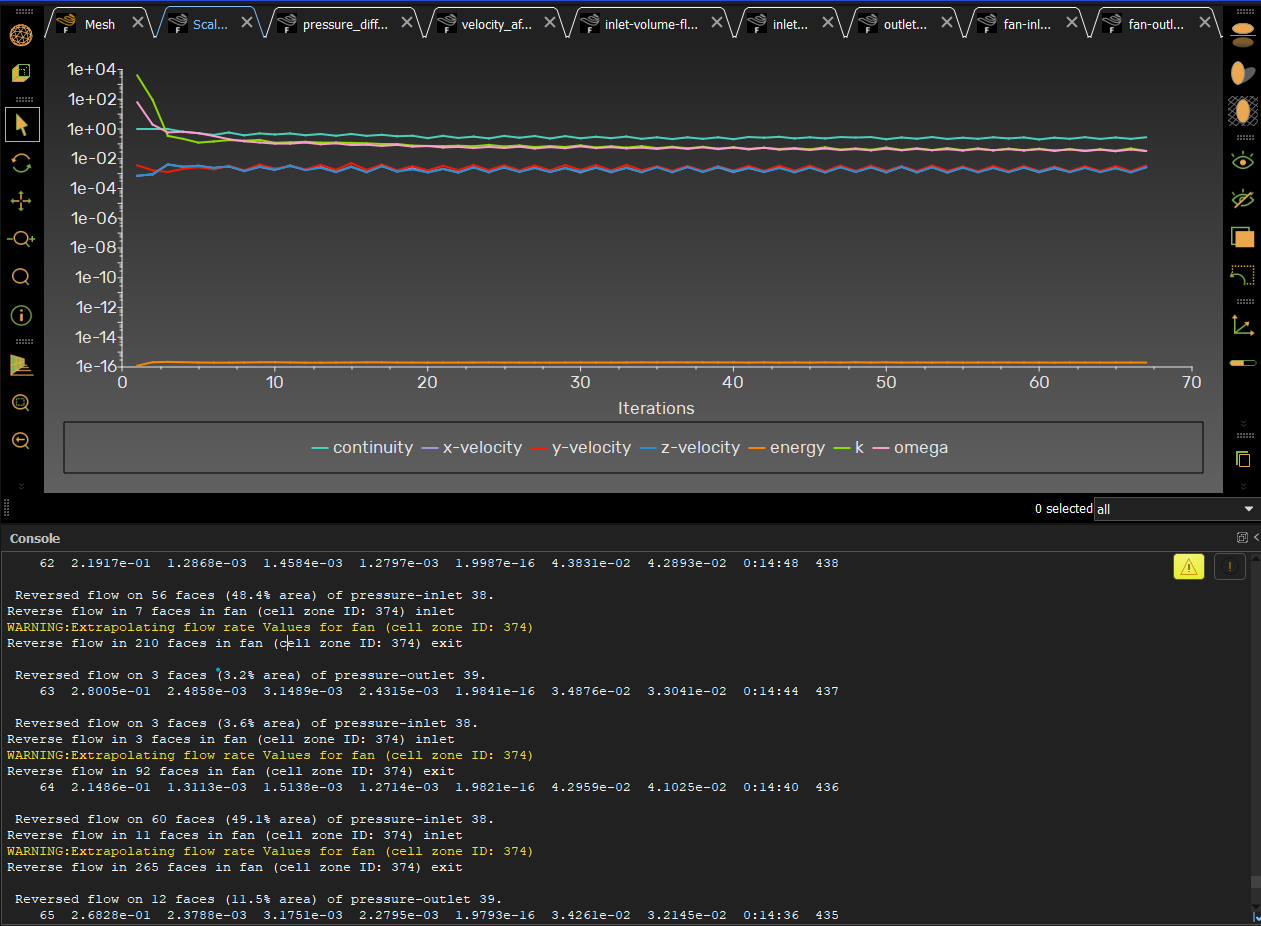The height and width of the screenshot is (926, 1261).
Task: Click the axes triad icon
Action: [x=1242, y=324]
